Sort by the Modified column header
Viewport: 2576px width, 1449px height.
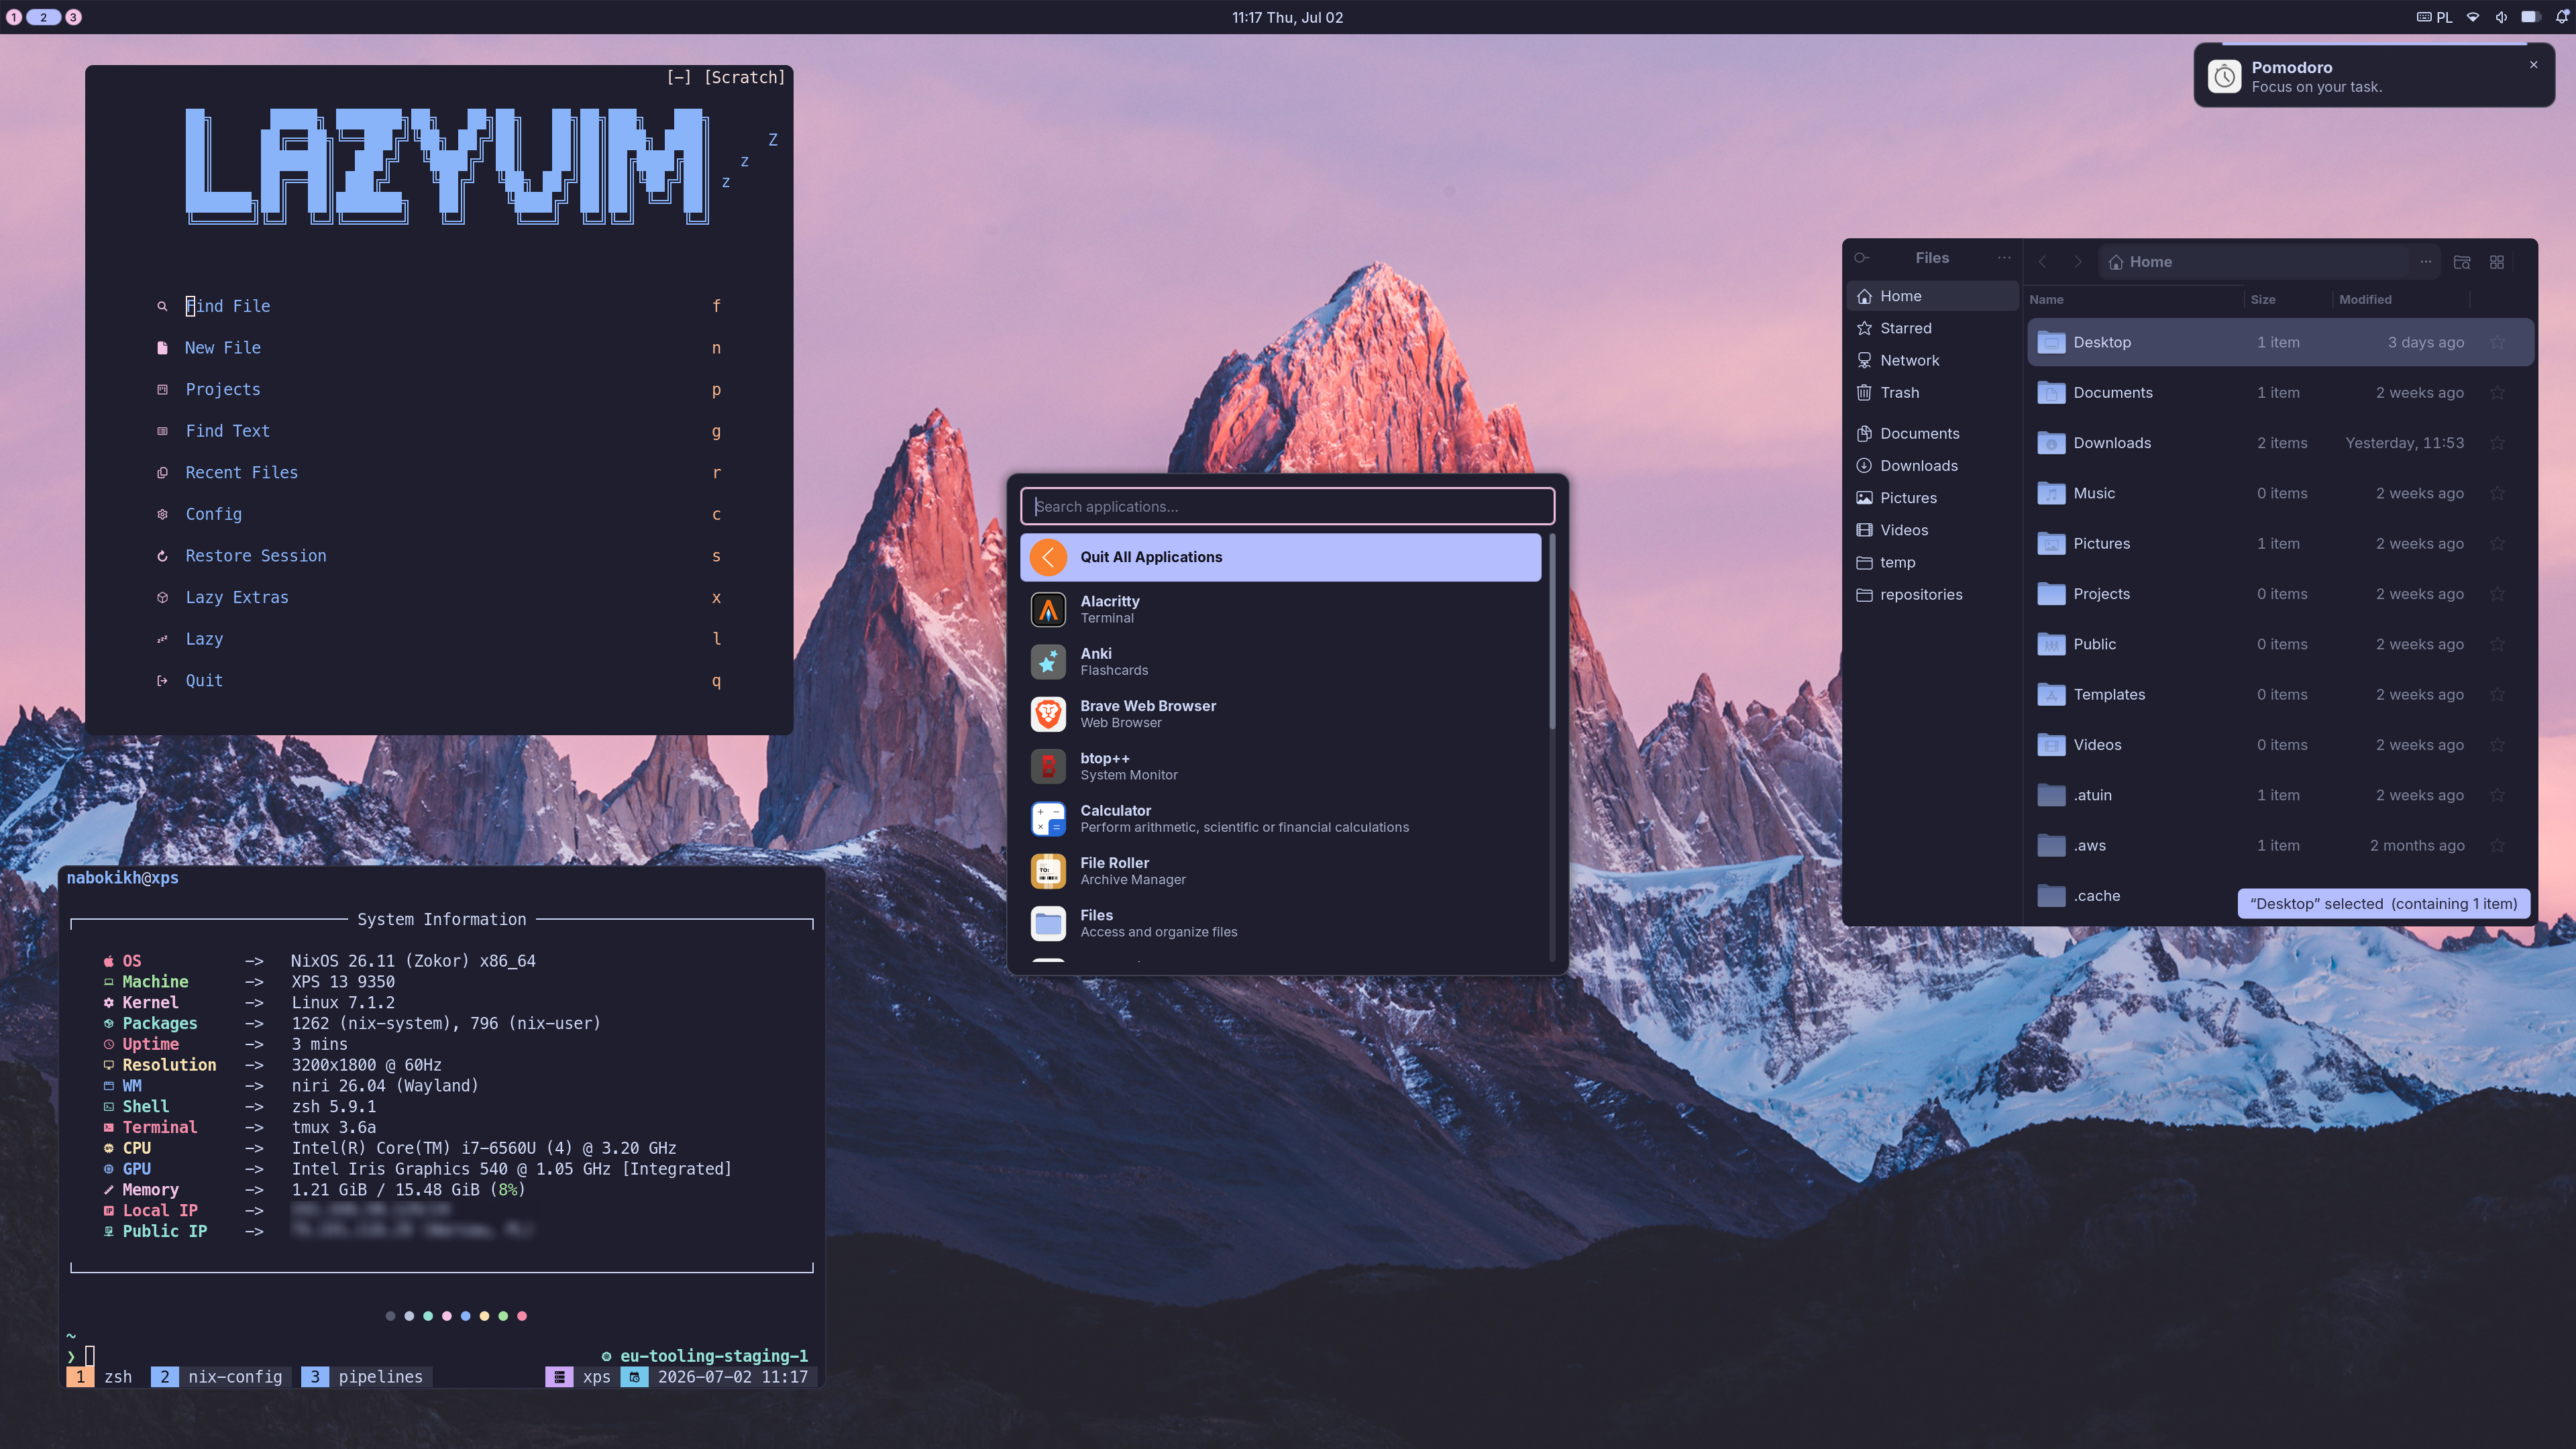[2365, 300]
